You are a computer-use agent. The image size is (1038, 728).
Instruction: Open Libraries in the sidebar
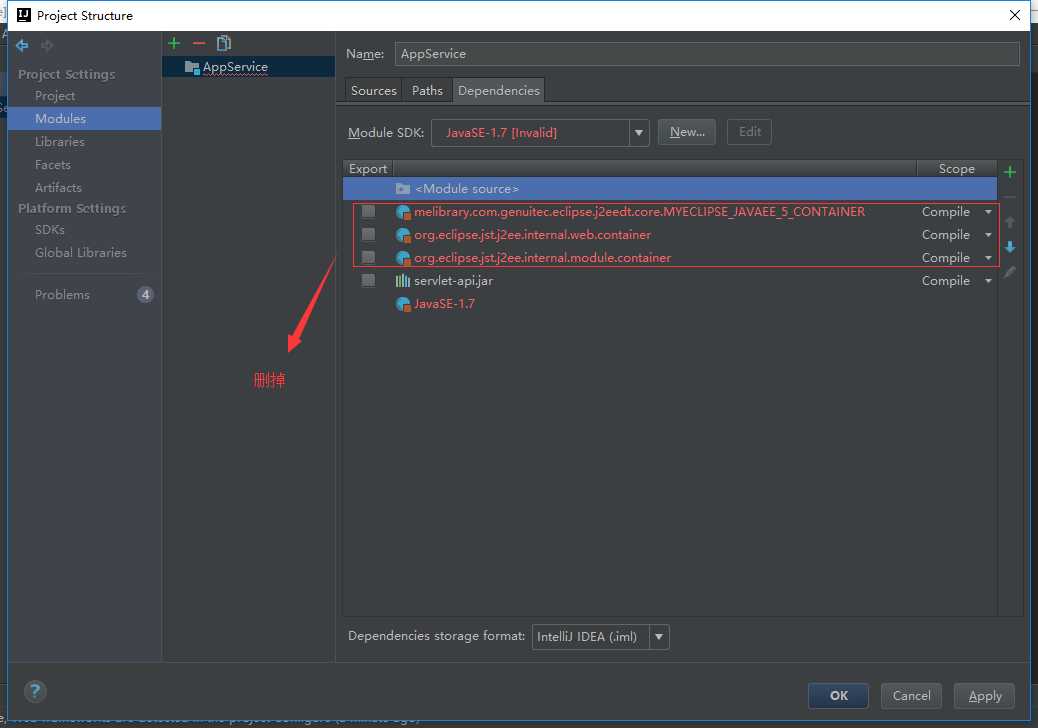pos(60,142)
